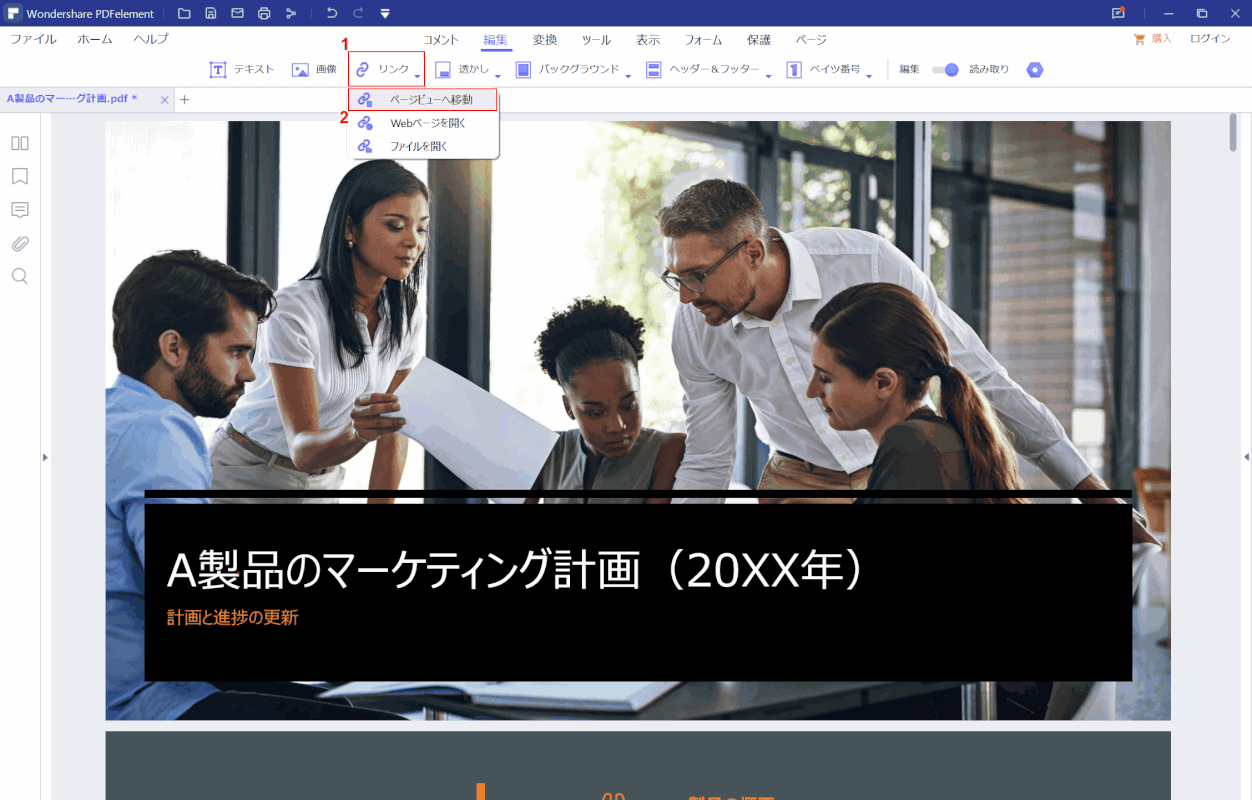
Task: Click the 購入 cart link
Action: tap(1152, 39)
